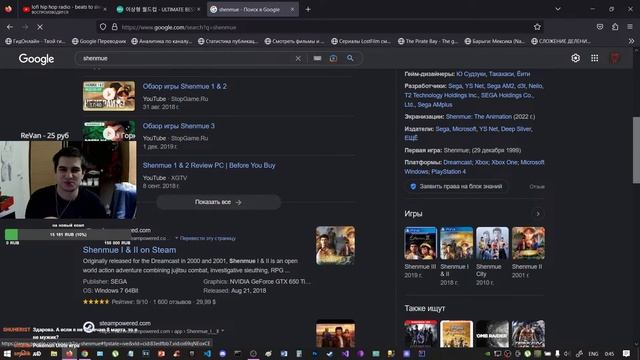This screenshot has width=640, height=360.
Task: Show all bookmarks overflow chevron
Action: 631,41
